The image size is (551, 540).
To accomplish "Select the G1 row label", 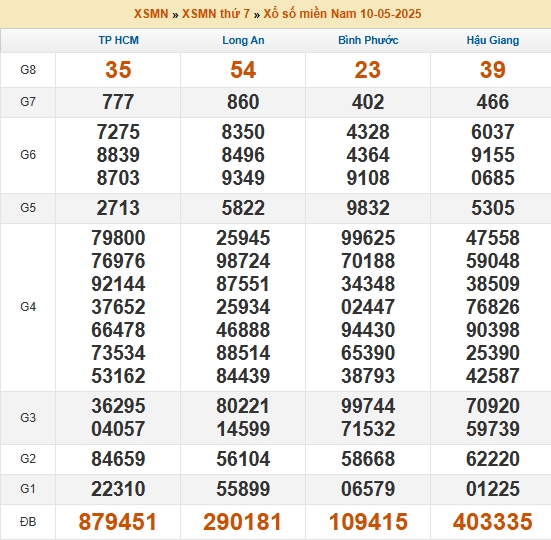I will click(28, 489).
